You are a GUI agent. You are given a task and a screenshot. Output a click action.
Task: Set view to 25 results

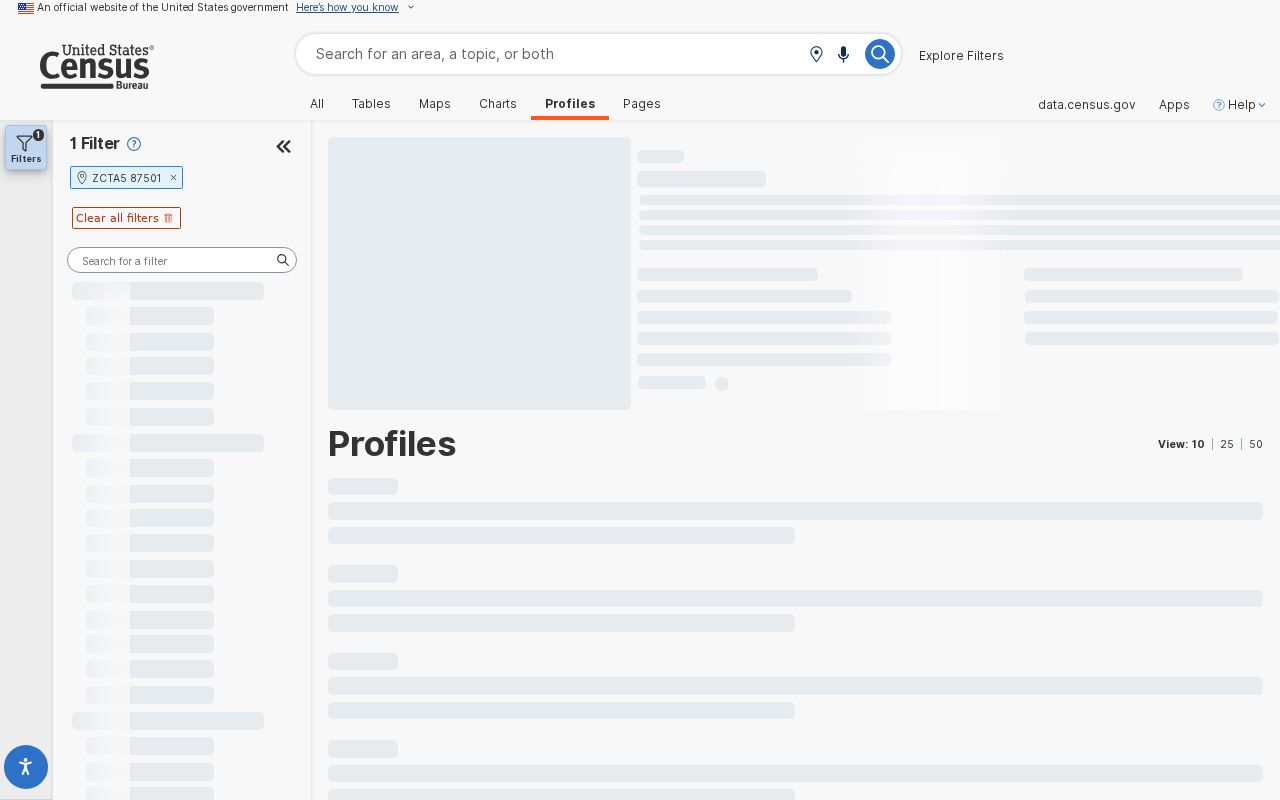(1227, 444)
